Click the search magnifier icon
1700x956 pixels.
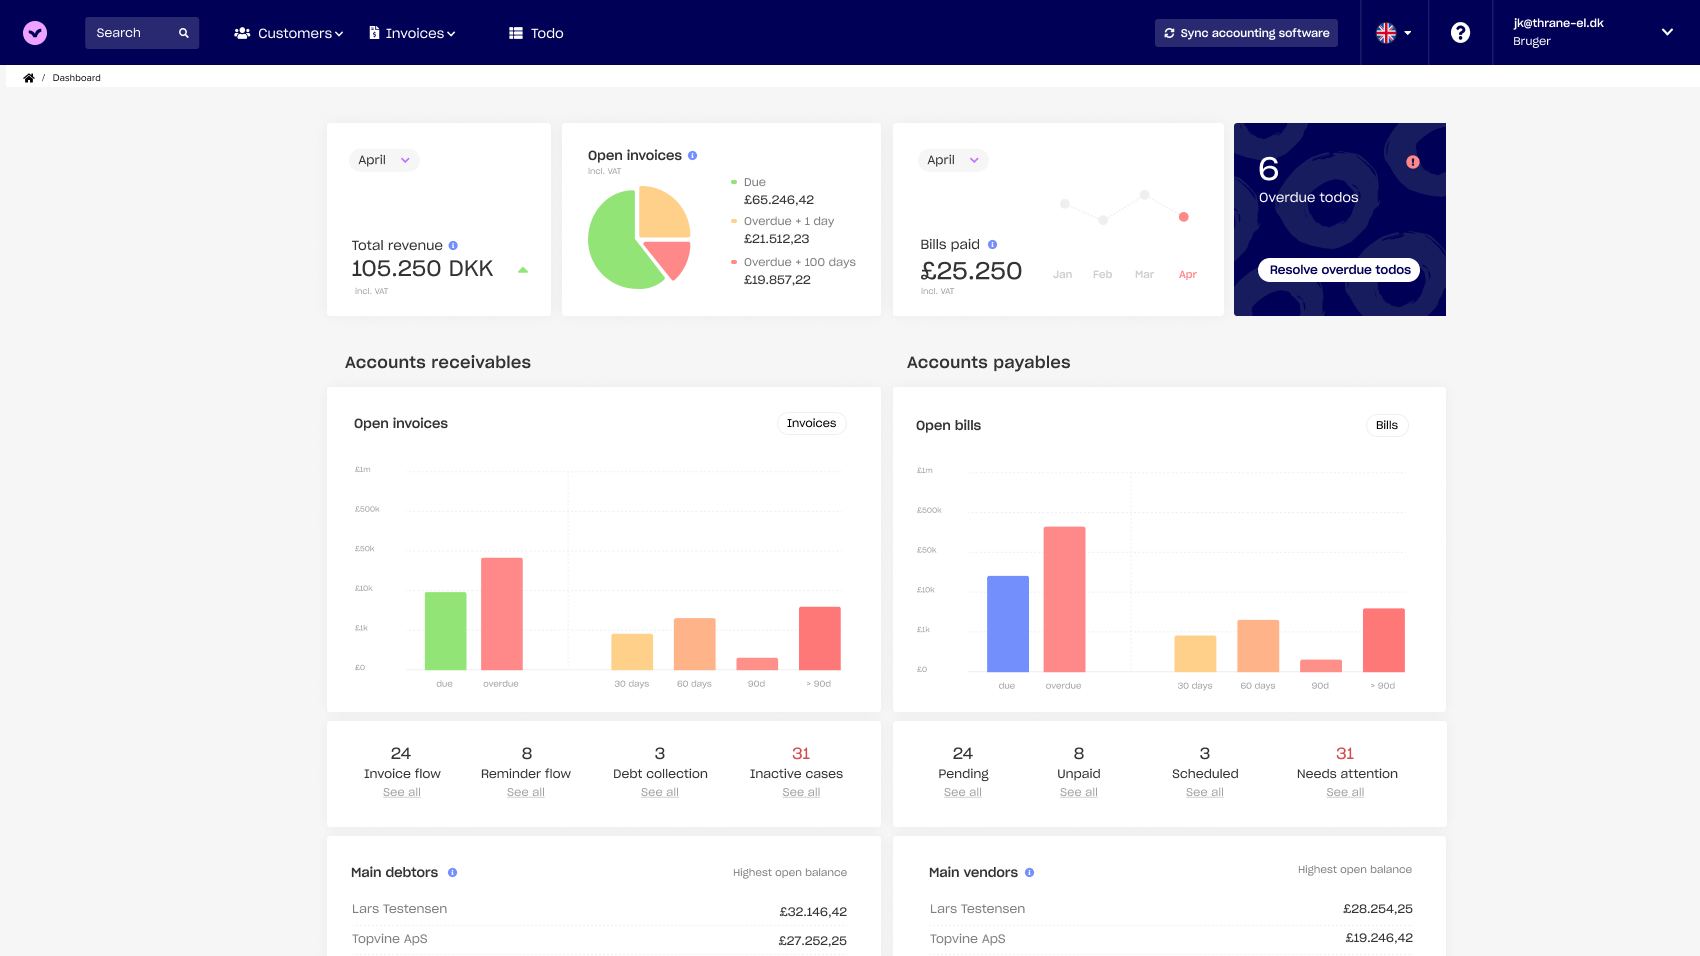point(184,33)
